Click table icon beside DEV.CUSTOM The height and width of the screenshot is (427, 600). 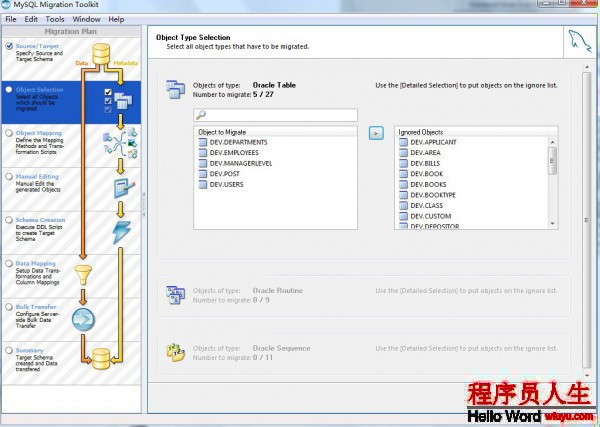coord(404,216)
